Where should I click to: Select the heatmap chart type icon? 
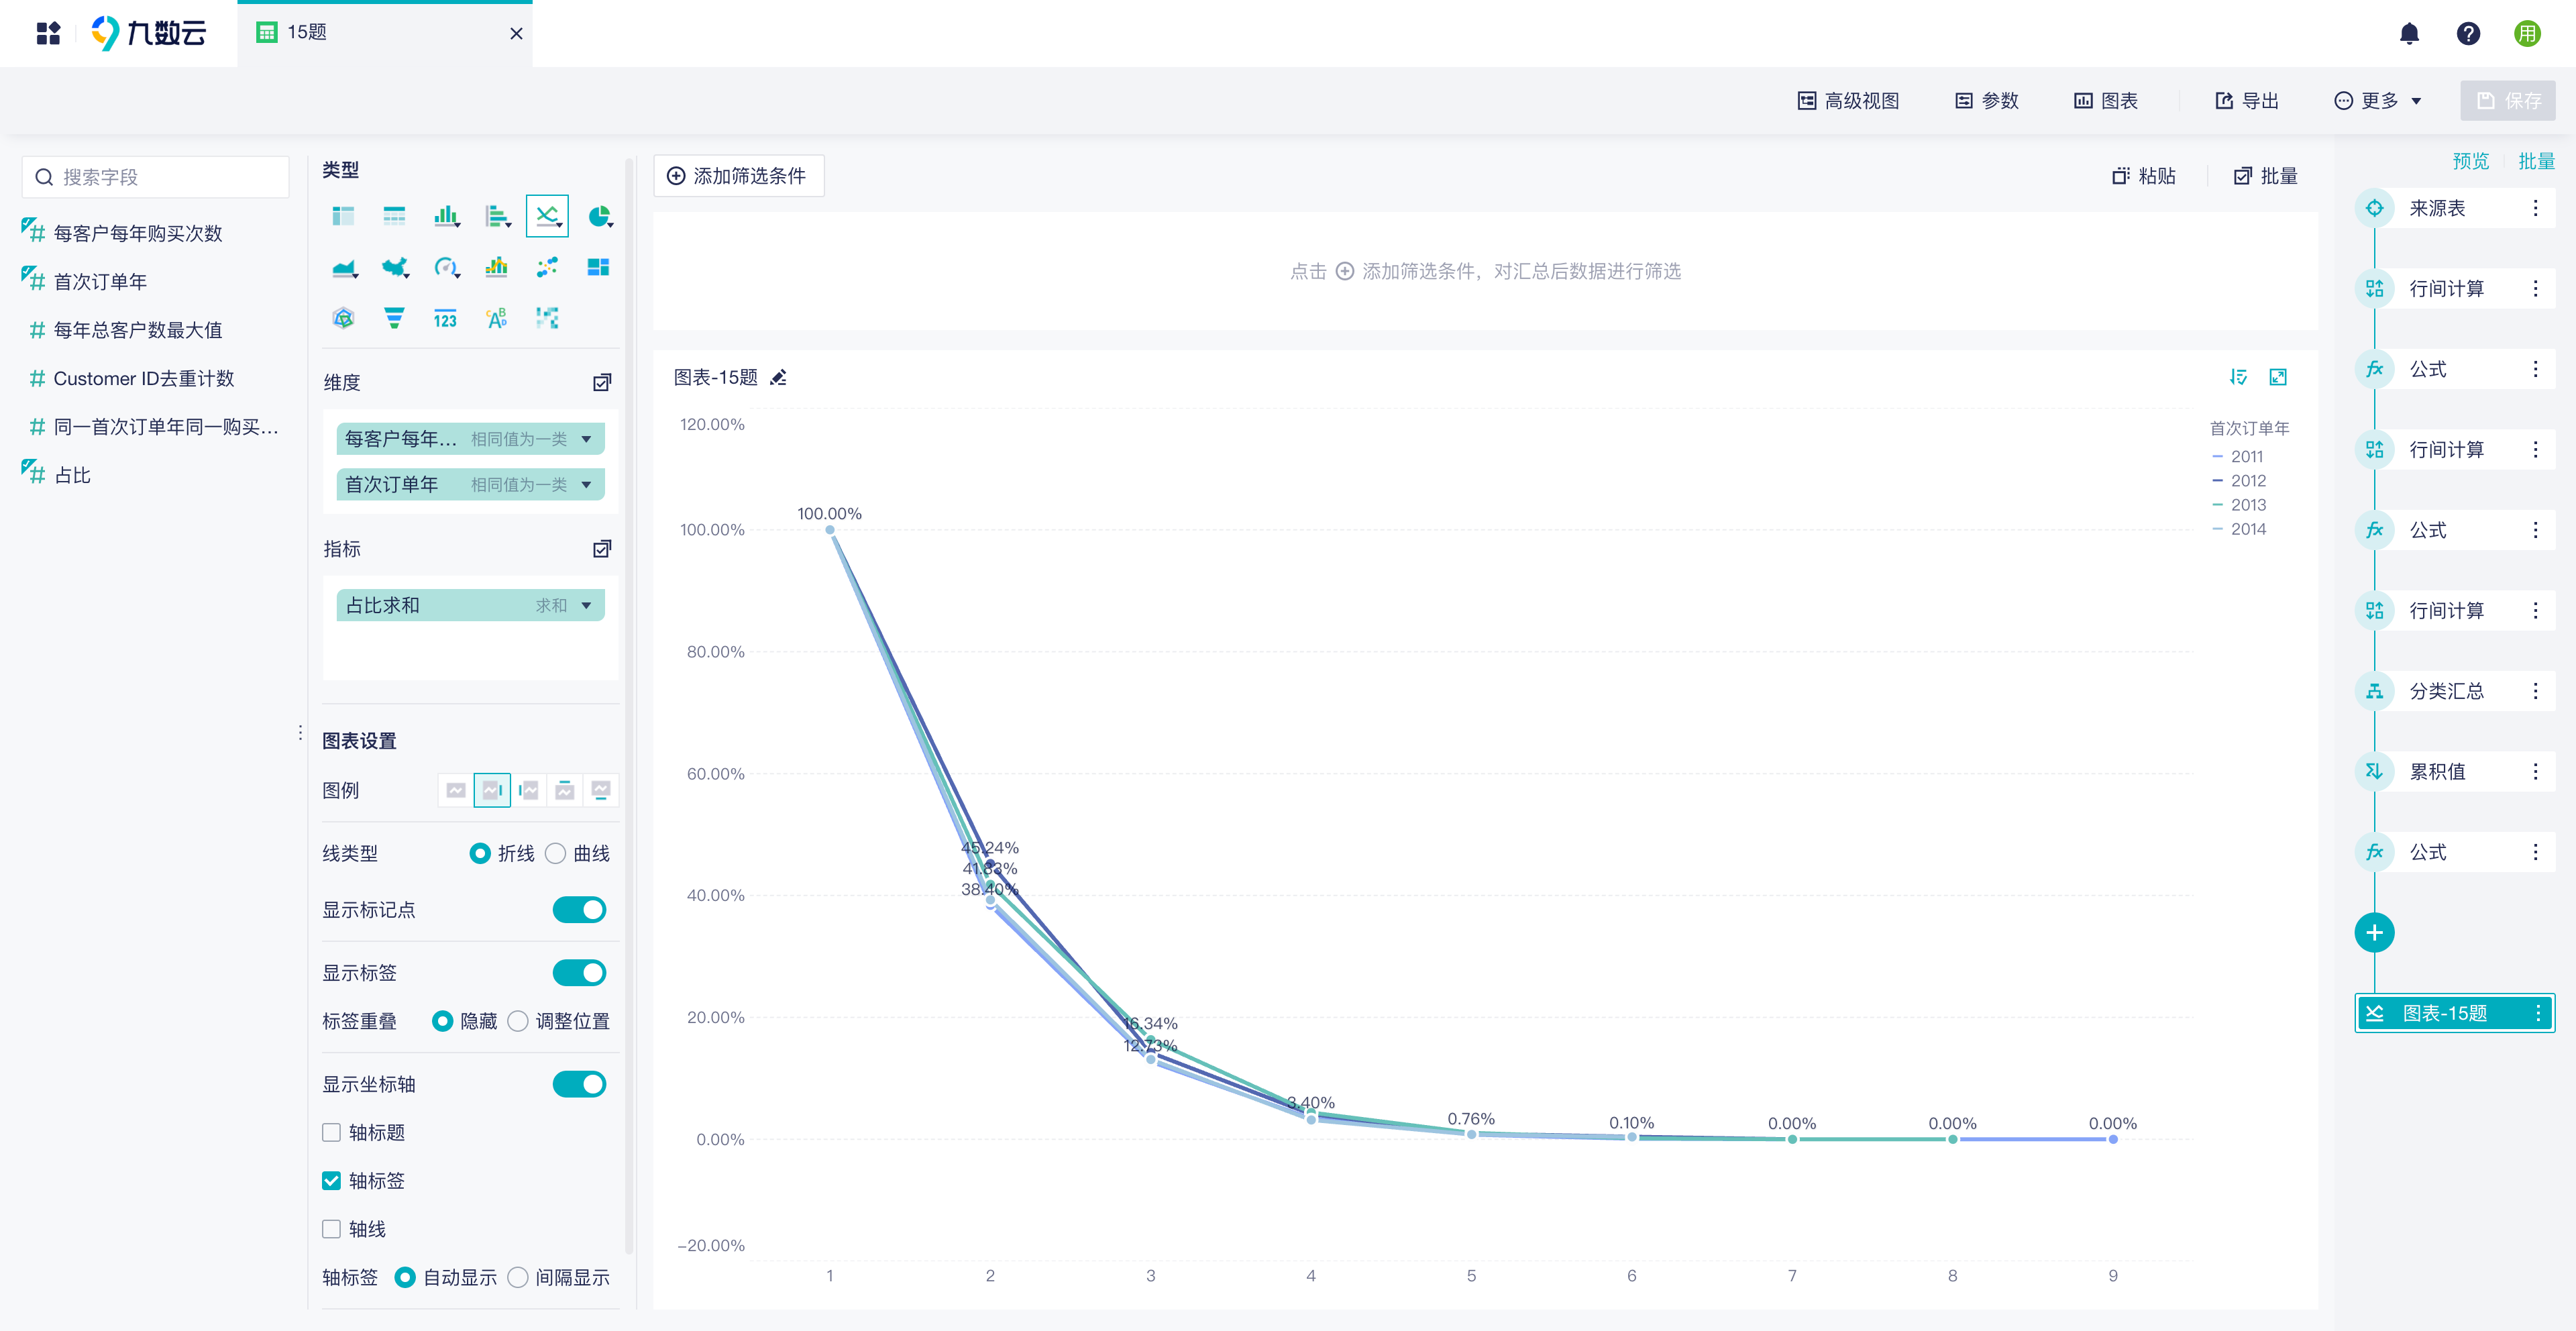[547, 318]
